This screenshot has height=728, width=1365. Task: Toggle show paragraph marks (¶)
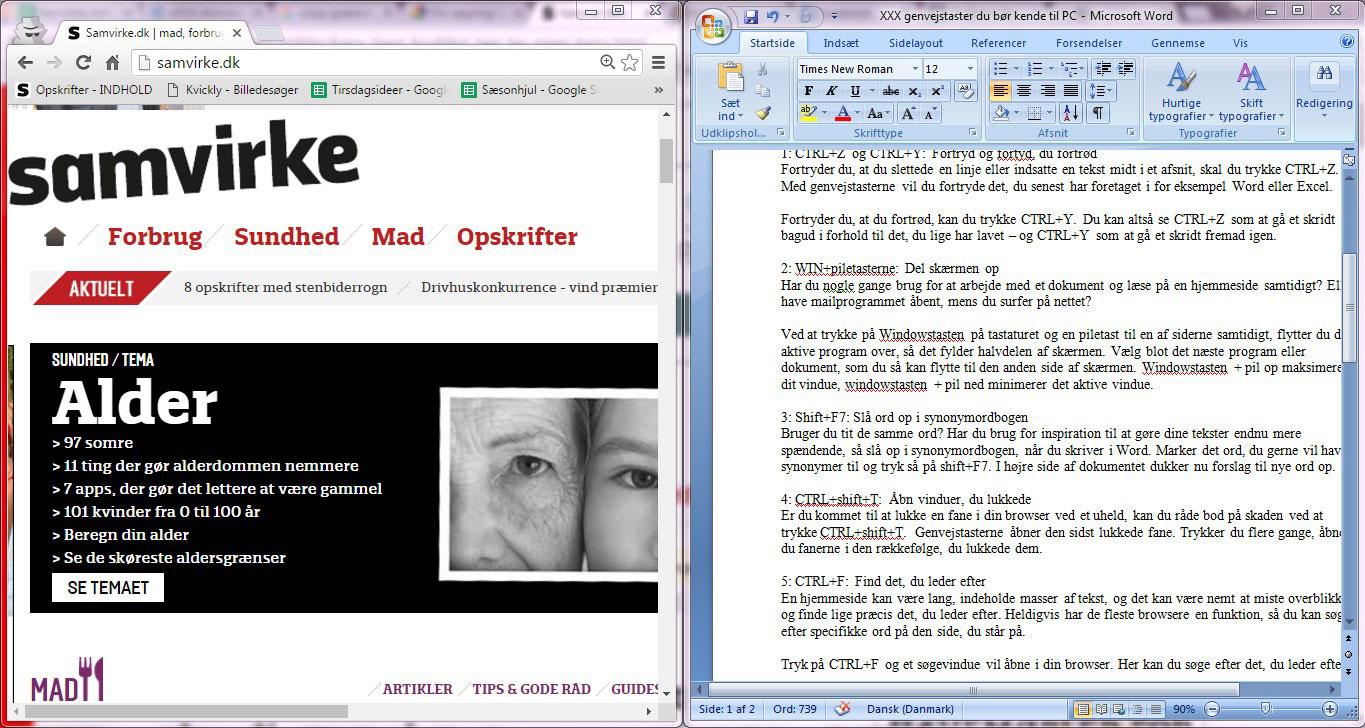(1098, 113)
